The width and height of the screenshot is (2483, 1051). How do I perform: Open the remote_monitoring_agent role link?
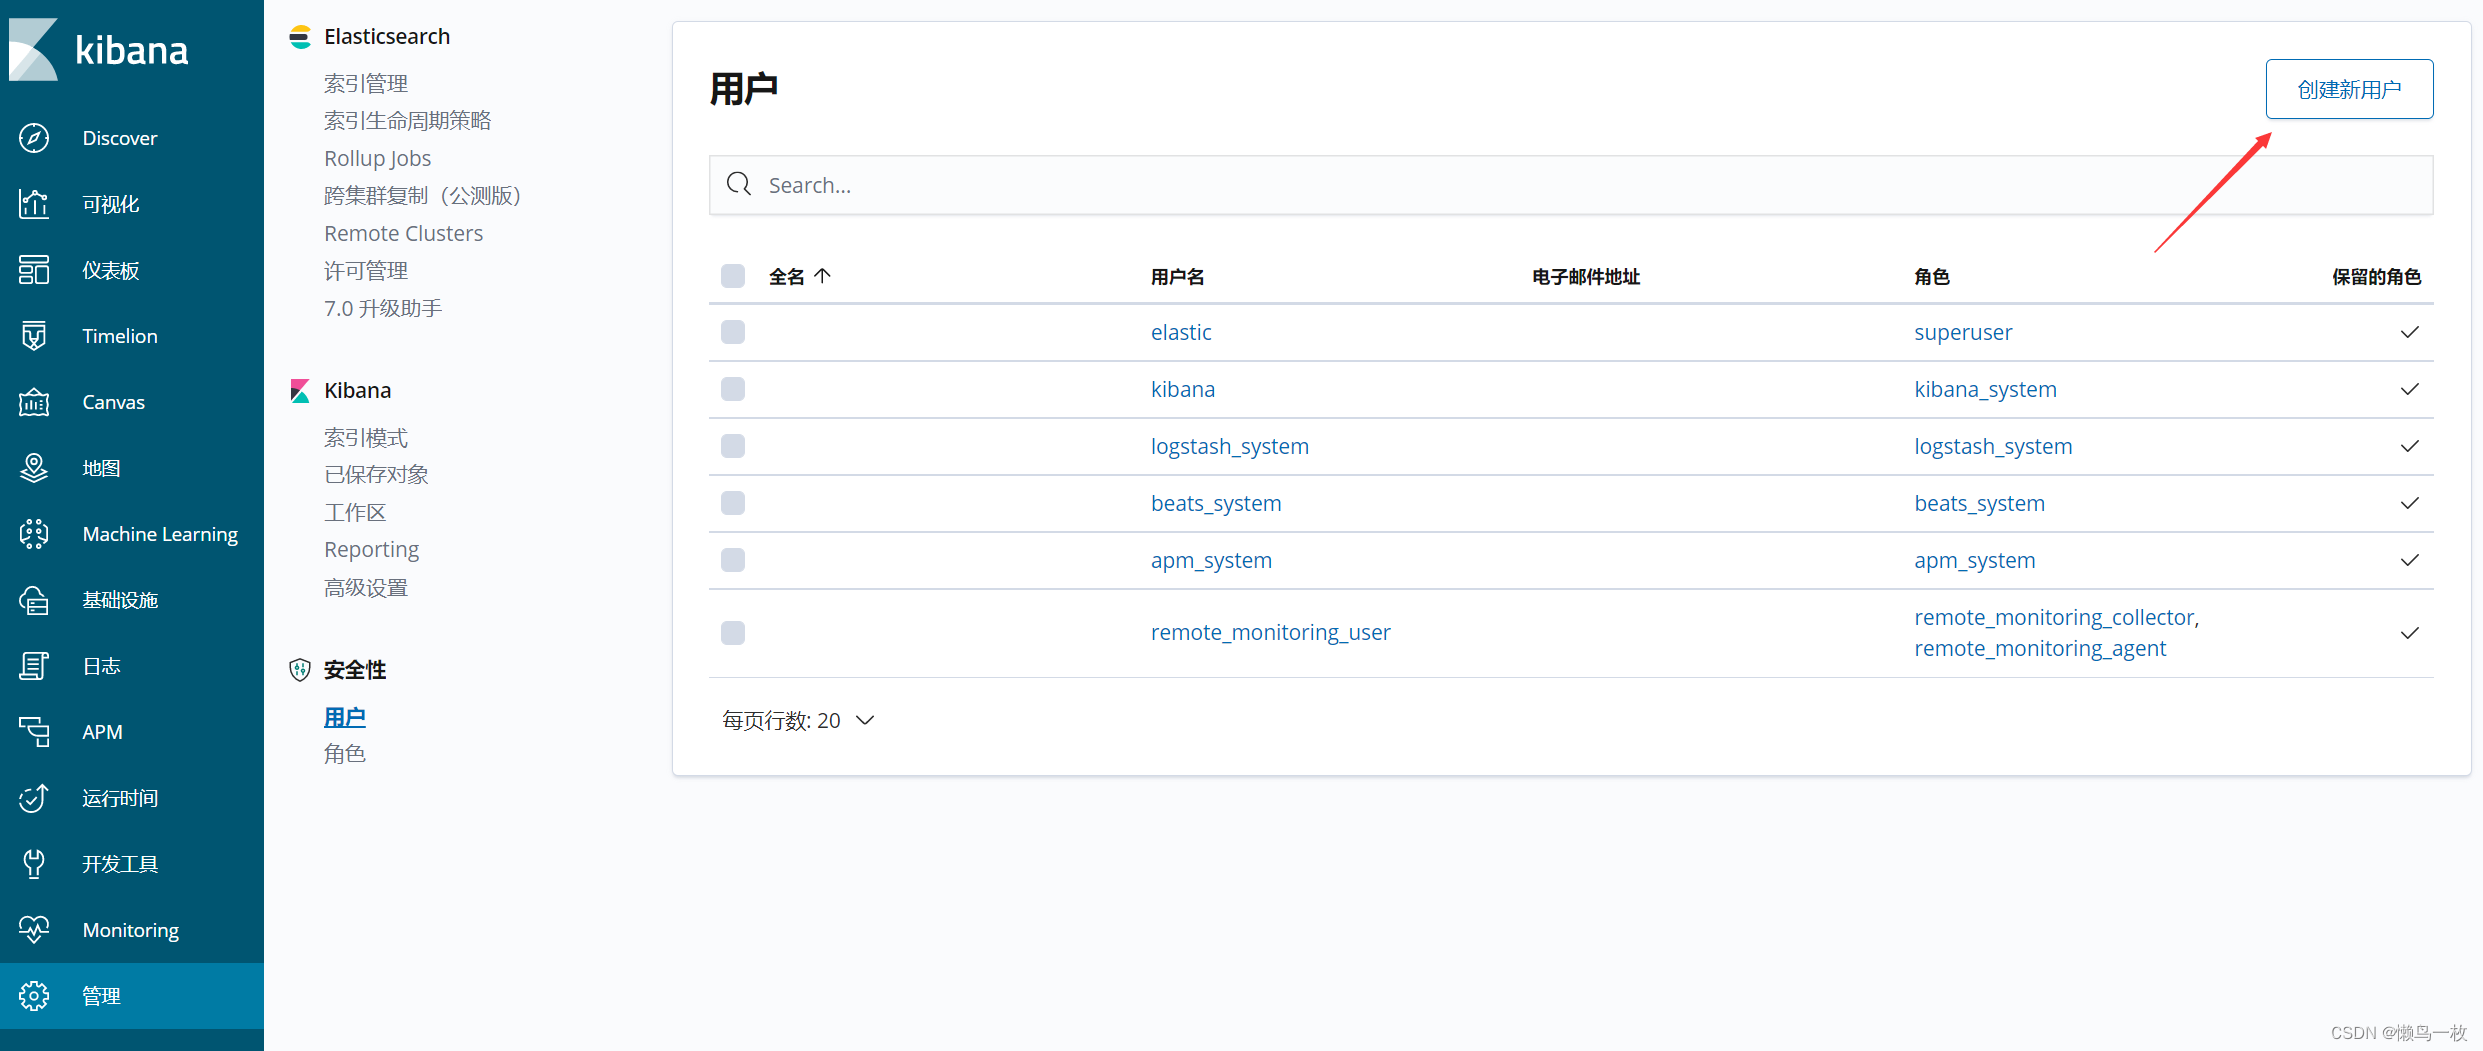click(2040, 648)
